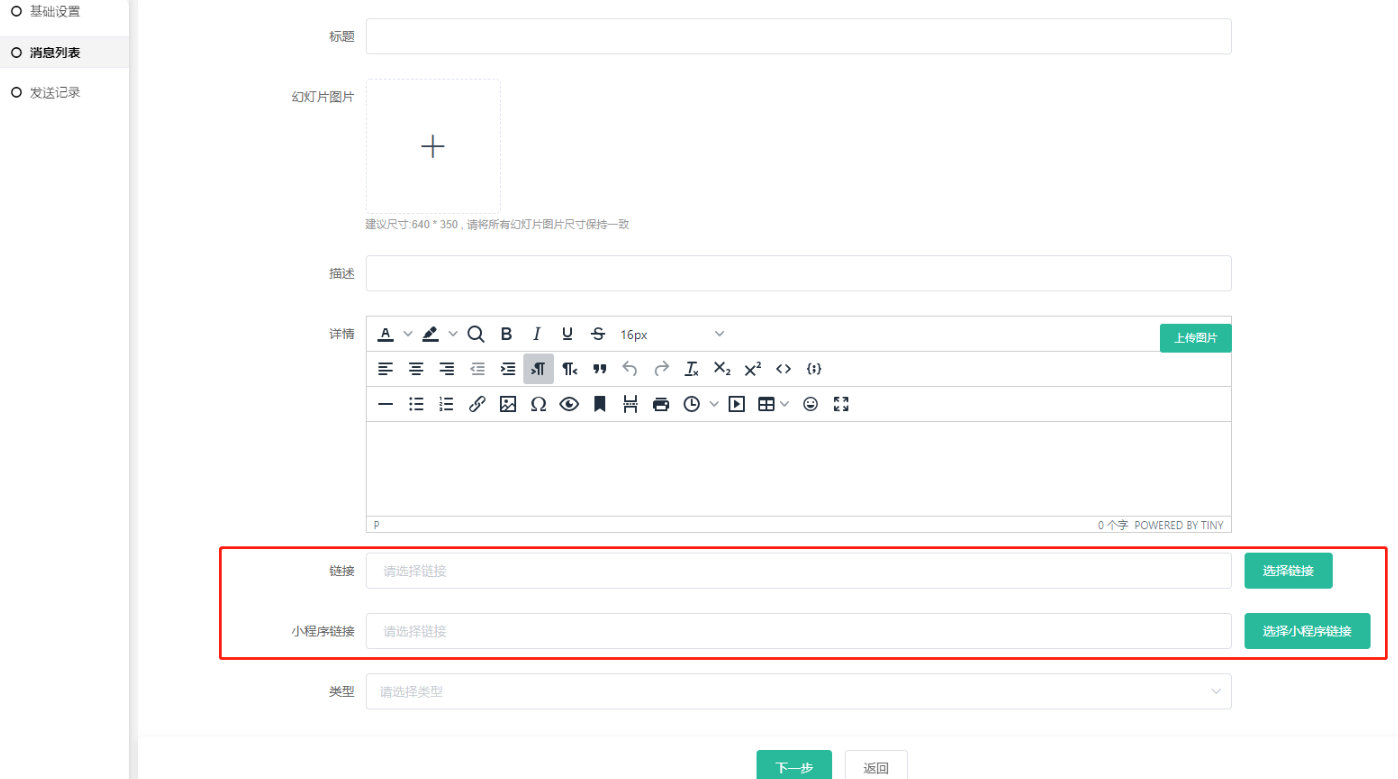Insert an image using the toolbar
This screenshot has height=779, width=1398.
coord(508,404)
